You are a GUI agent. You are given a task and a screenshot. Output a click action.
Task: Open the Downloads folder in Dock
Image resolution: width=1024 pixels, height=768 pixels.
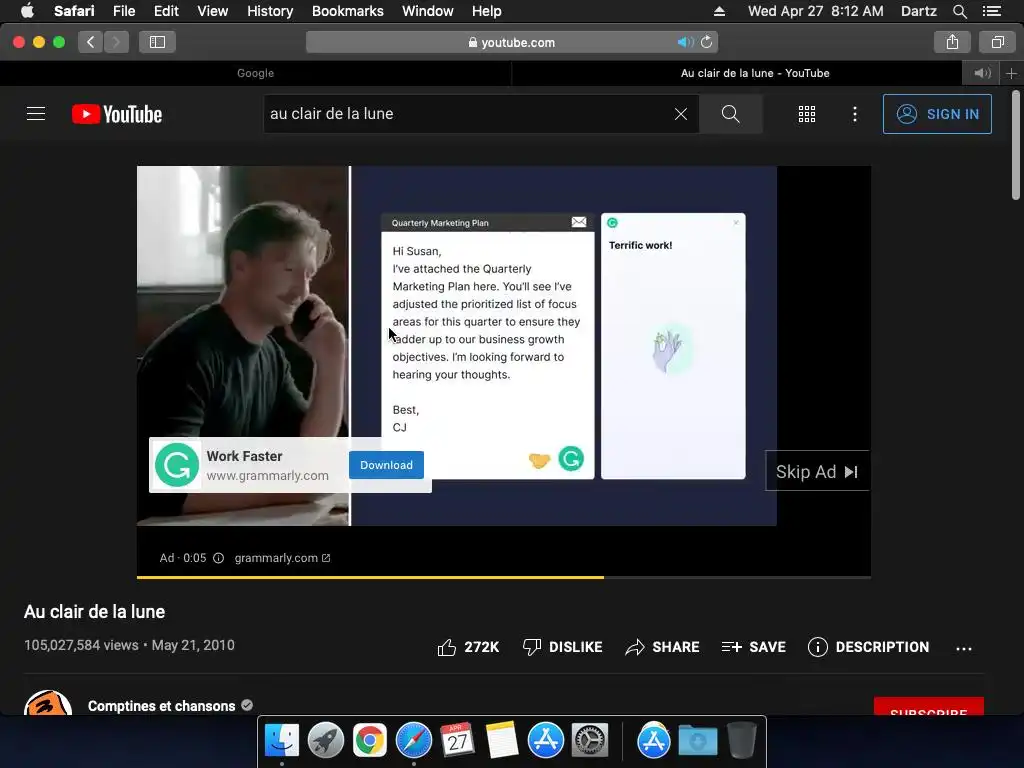coord(697,741)
